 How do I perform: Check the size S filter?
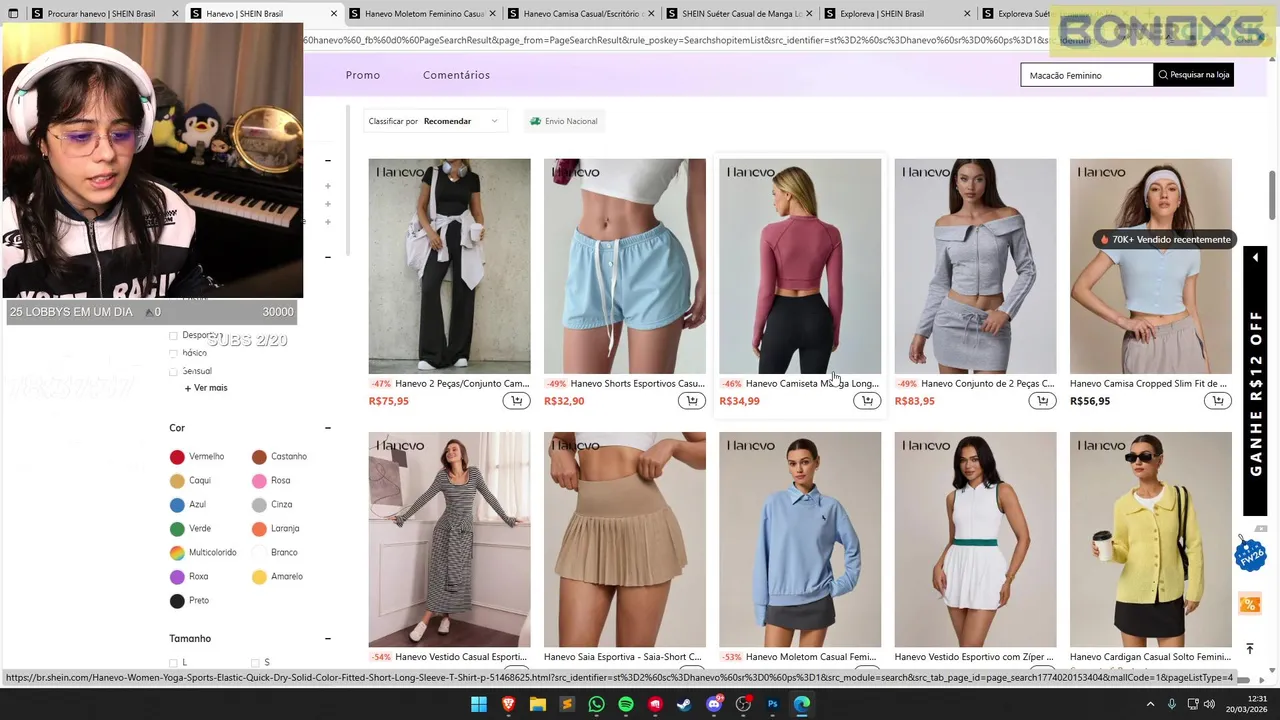(255, 663)
